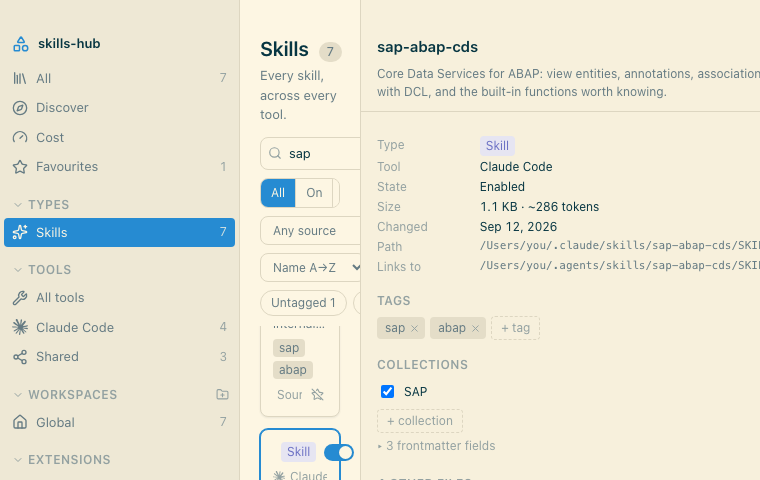Screen dimensions: 760x480
Task: Add a workspace with the folder-plus icon
Action: click(x=222, y=394)
